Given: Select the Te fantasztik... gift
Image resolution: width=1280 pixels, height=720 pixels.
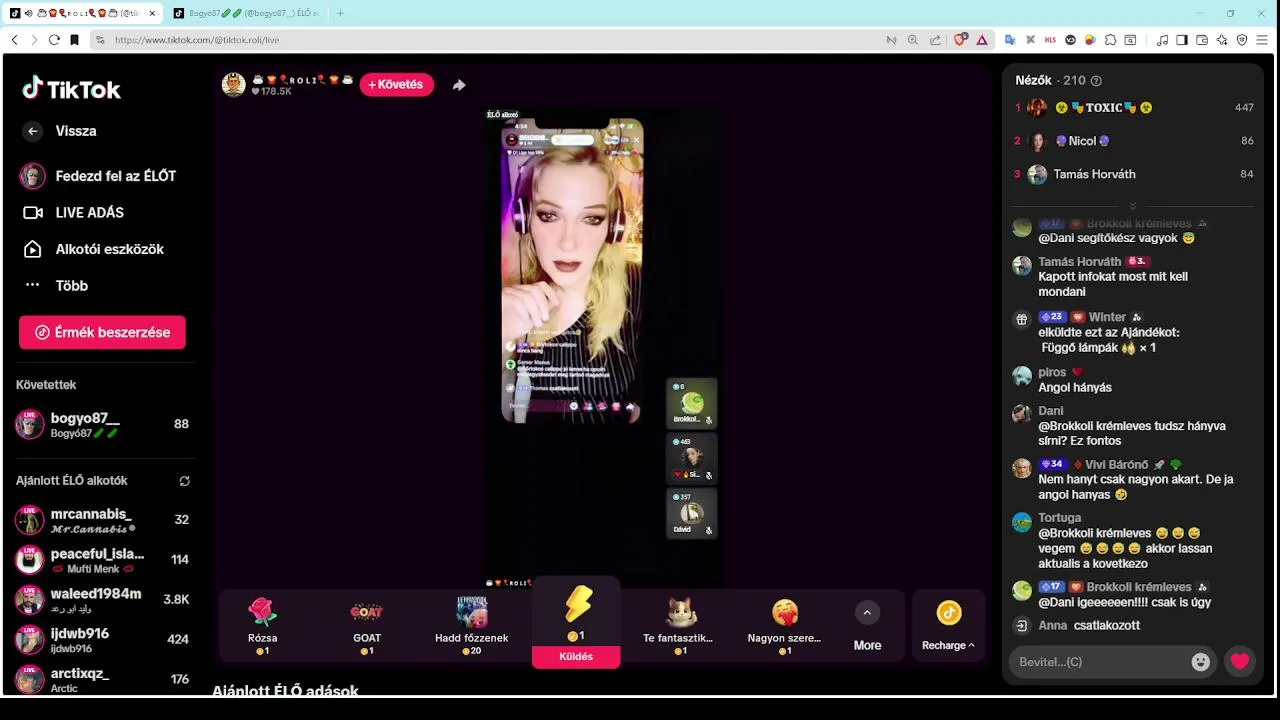Looking at the screenshot, I should [680, 625].
